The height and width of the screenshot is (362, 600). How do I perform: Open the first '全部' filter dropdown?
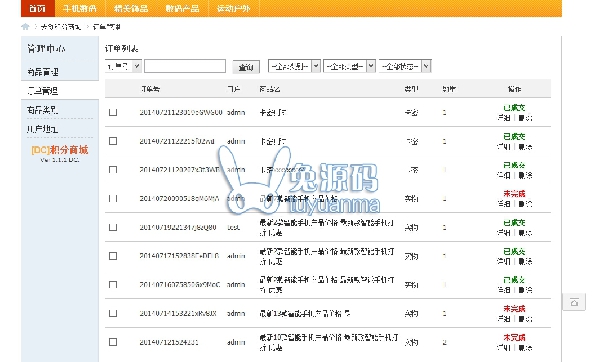(294, 66)
